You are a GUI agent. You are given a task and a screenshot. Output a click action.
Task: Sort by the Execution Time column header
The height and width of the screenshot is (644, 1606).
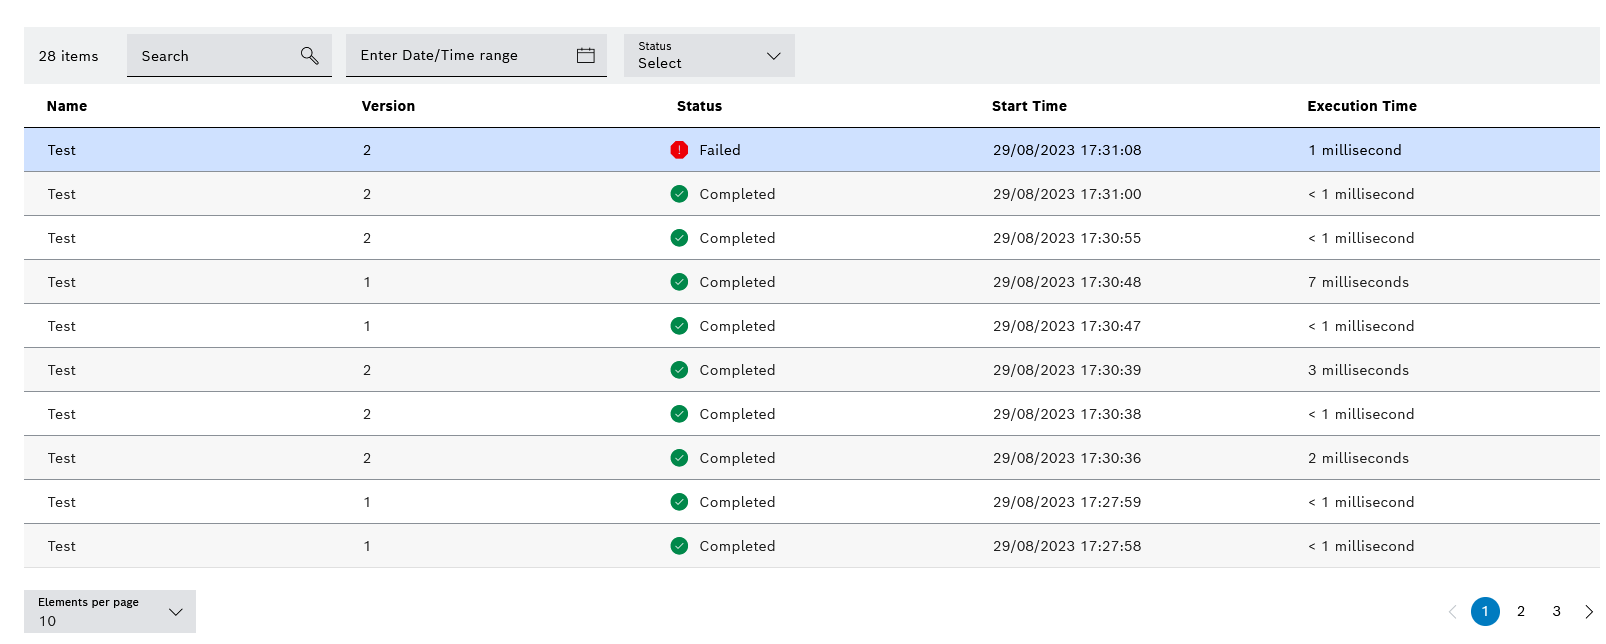click(1362, 106)
